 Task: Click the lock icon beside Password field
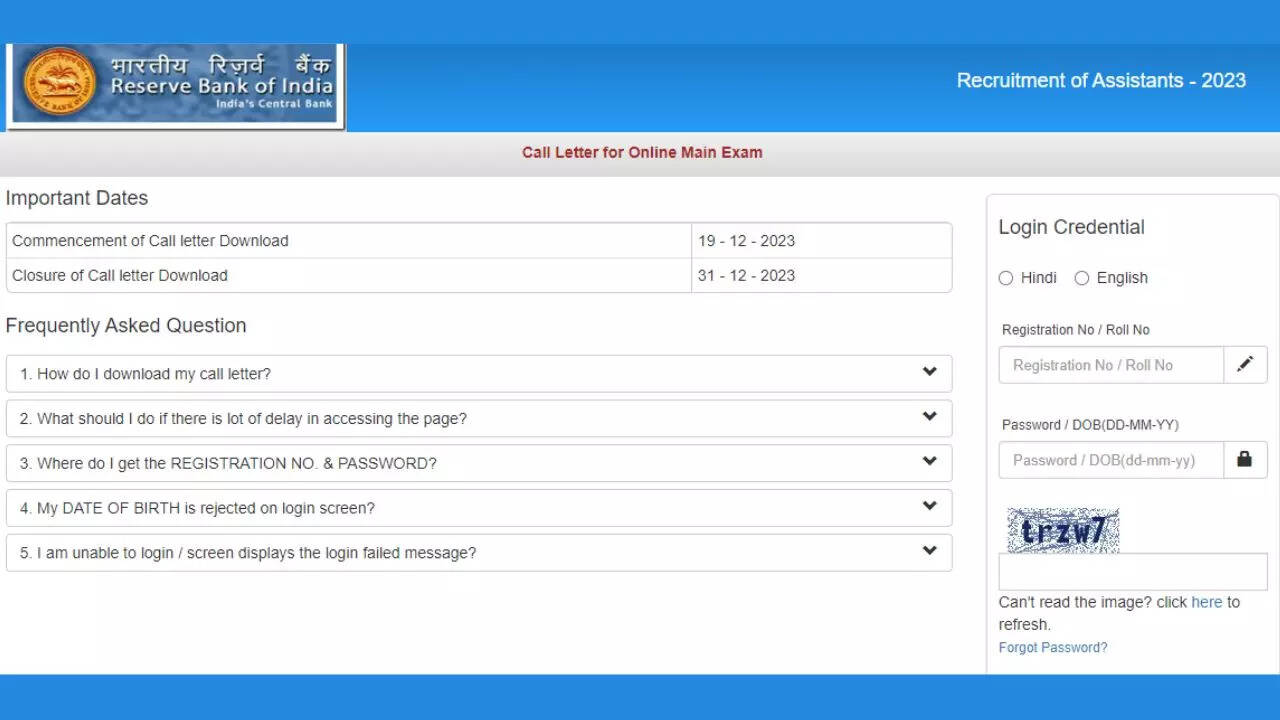pyautogui.click(x=1245, y=460)
